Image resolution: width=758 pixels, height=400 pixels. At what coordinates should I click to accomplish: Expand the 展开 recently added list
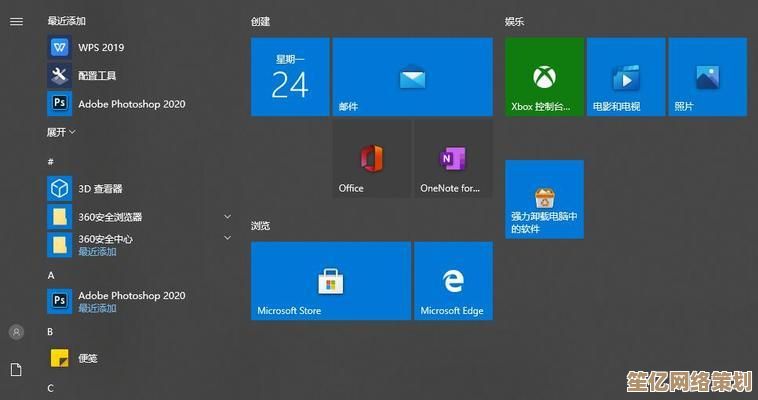tap(61, 132)
